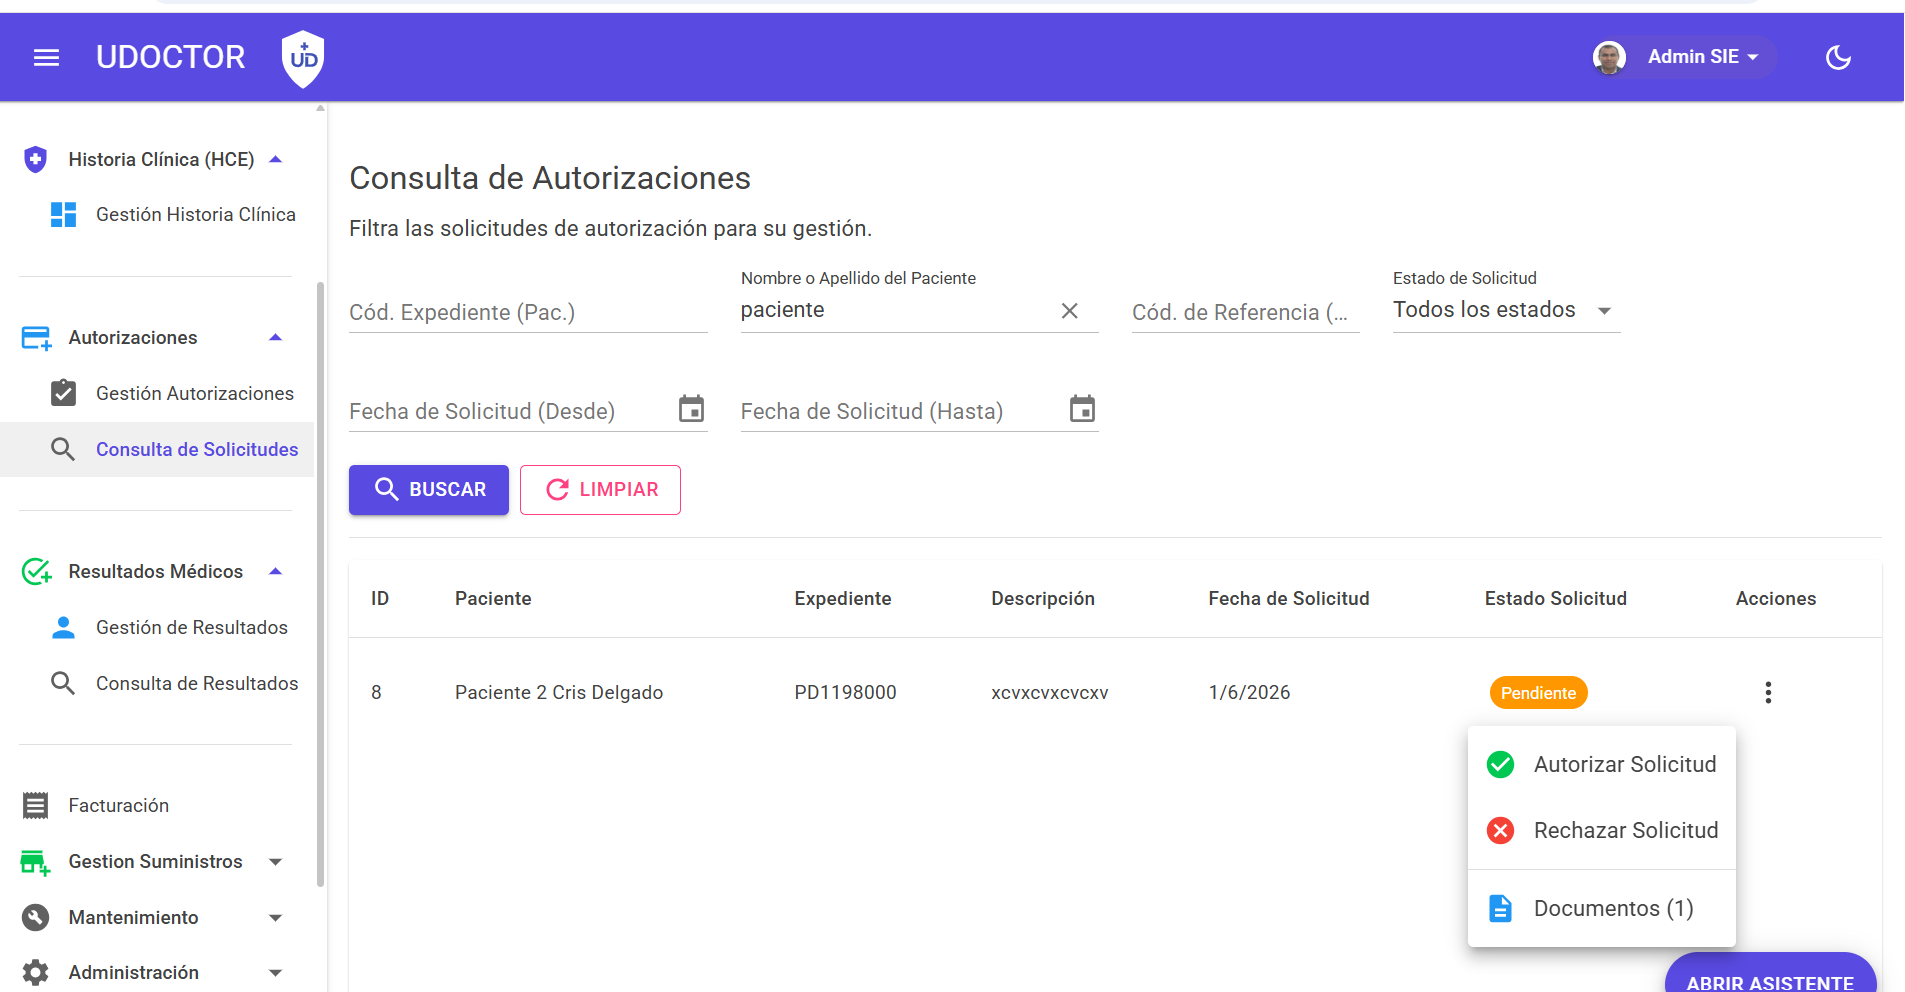1905x992 pixels.
Task: Click the Consulta de Resultados magnifier icon
Action: [x=63, y=683]
